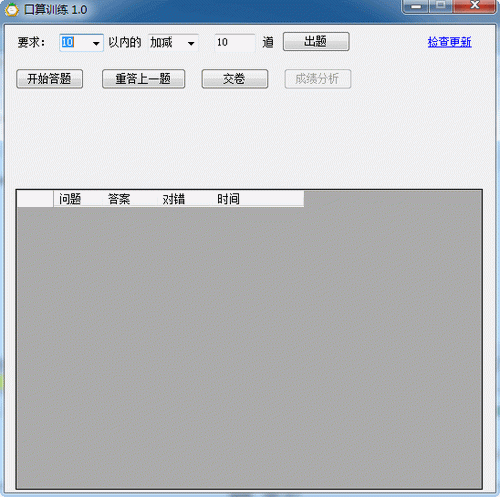Click the question count input field
This screenshot has height=497, width=500.
pyautogui.click(x=235, y=43)
